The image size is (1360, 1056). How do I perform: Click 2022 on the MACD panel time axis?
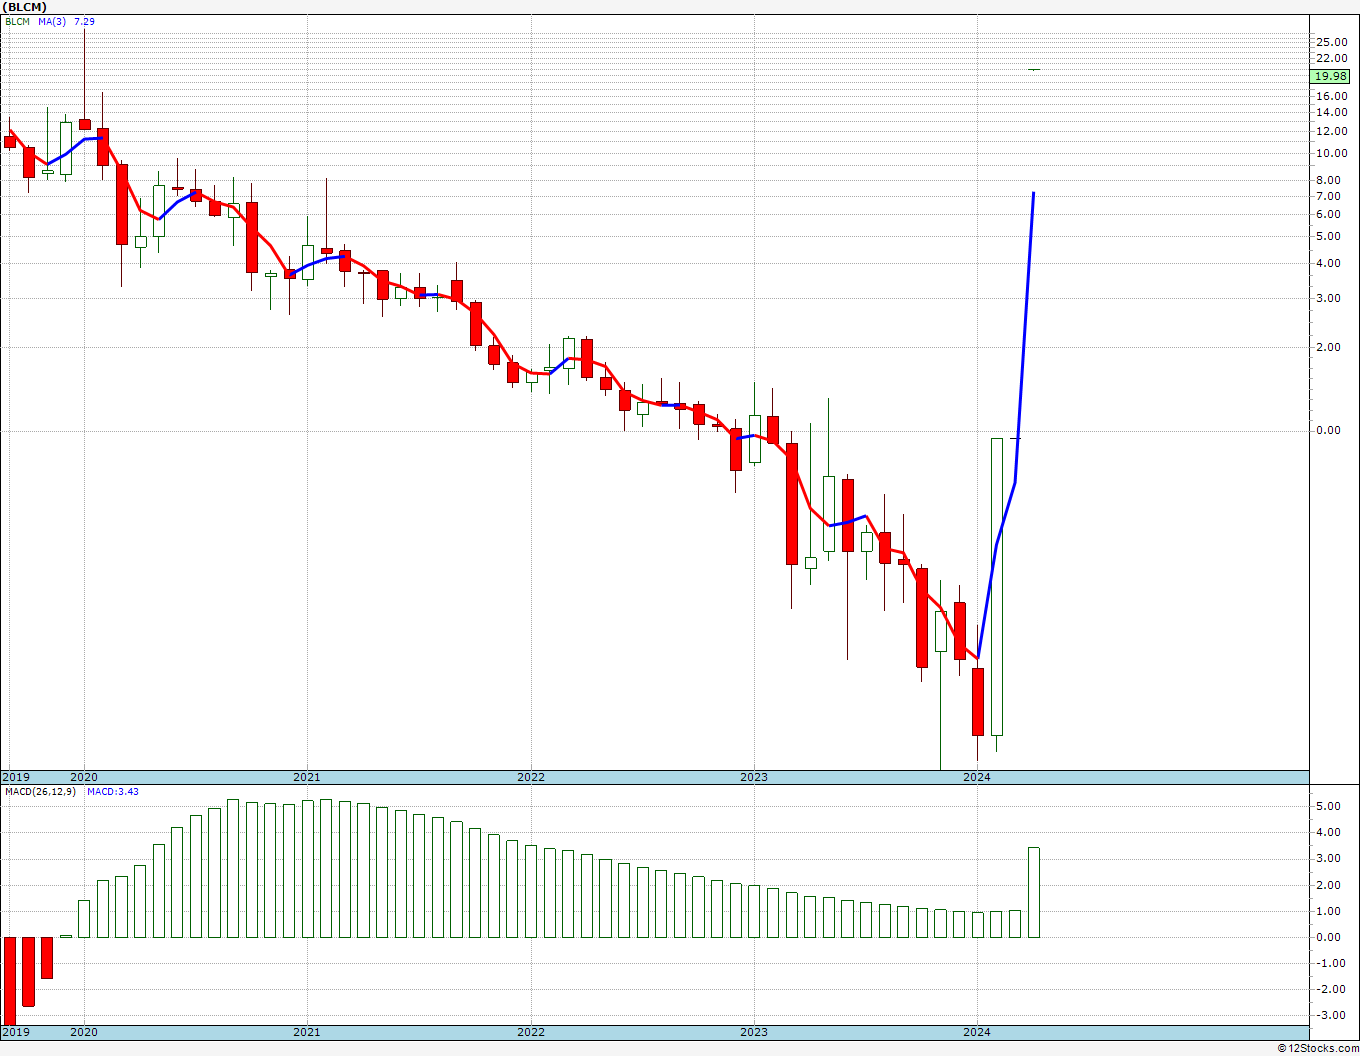tap(531, 1032)
